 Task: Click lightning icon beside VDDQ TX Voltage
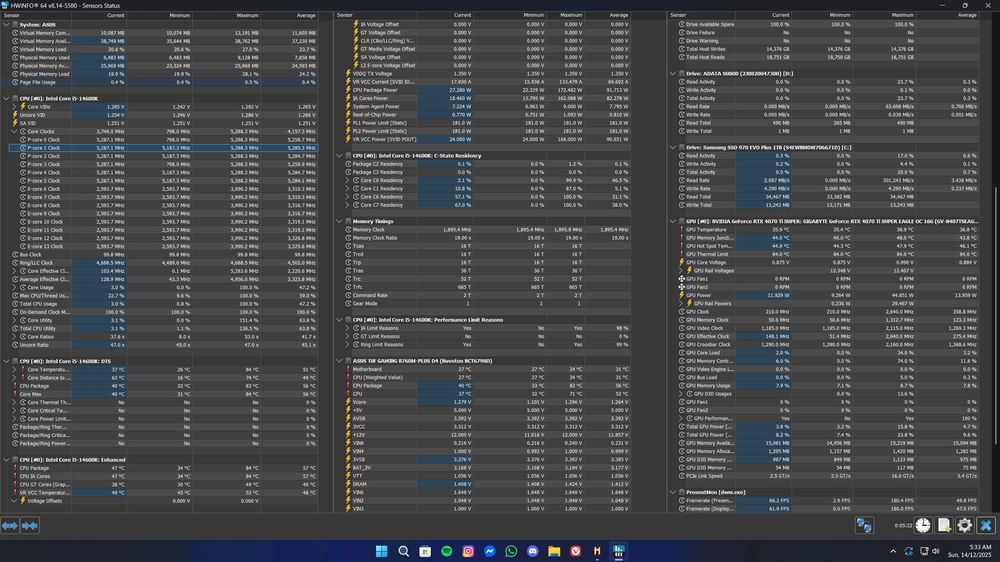pyautogui.click(x=348, y=73)
